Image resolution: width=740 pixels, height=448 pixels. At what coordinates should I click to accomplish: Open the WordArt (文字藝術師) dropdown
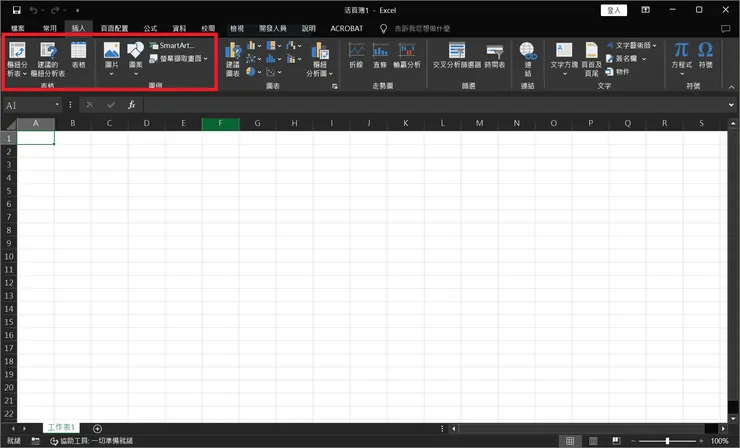coord(631,45)
